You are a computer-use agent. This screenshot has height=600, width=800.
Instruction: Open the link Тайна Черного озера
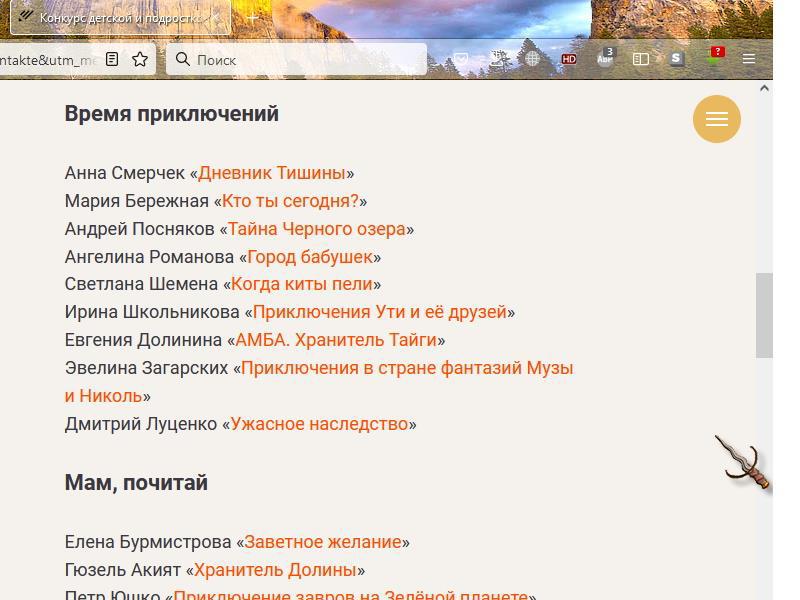tap(316, 229)
